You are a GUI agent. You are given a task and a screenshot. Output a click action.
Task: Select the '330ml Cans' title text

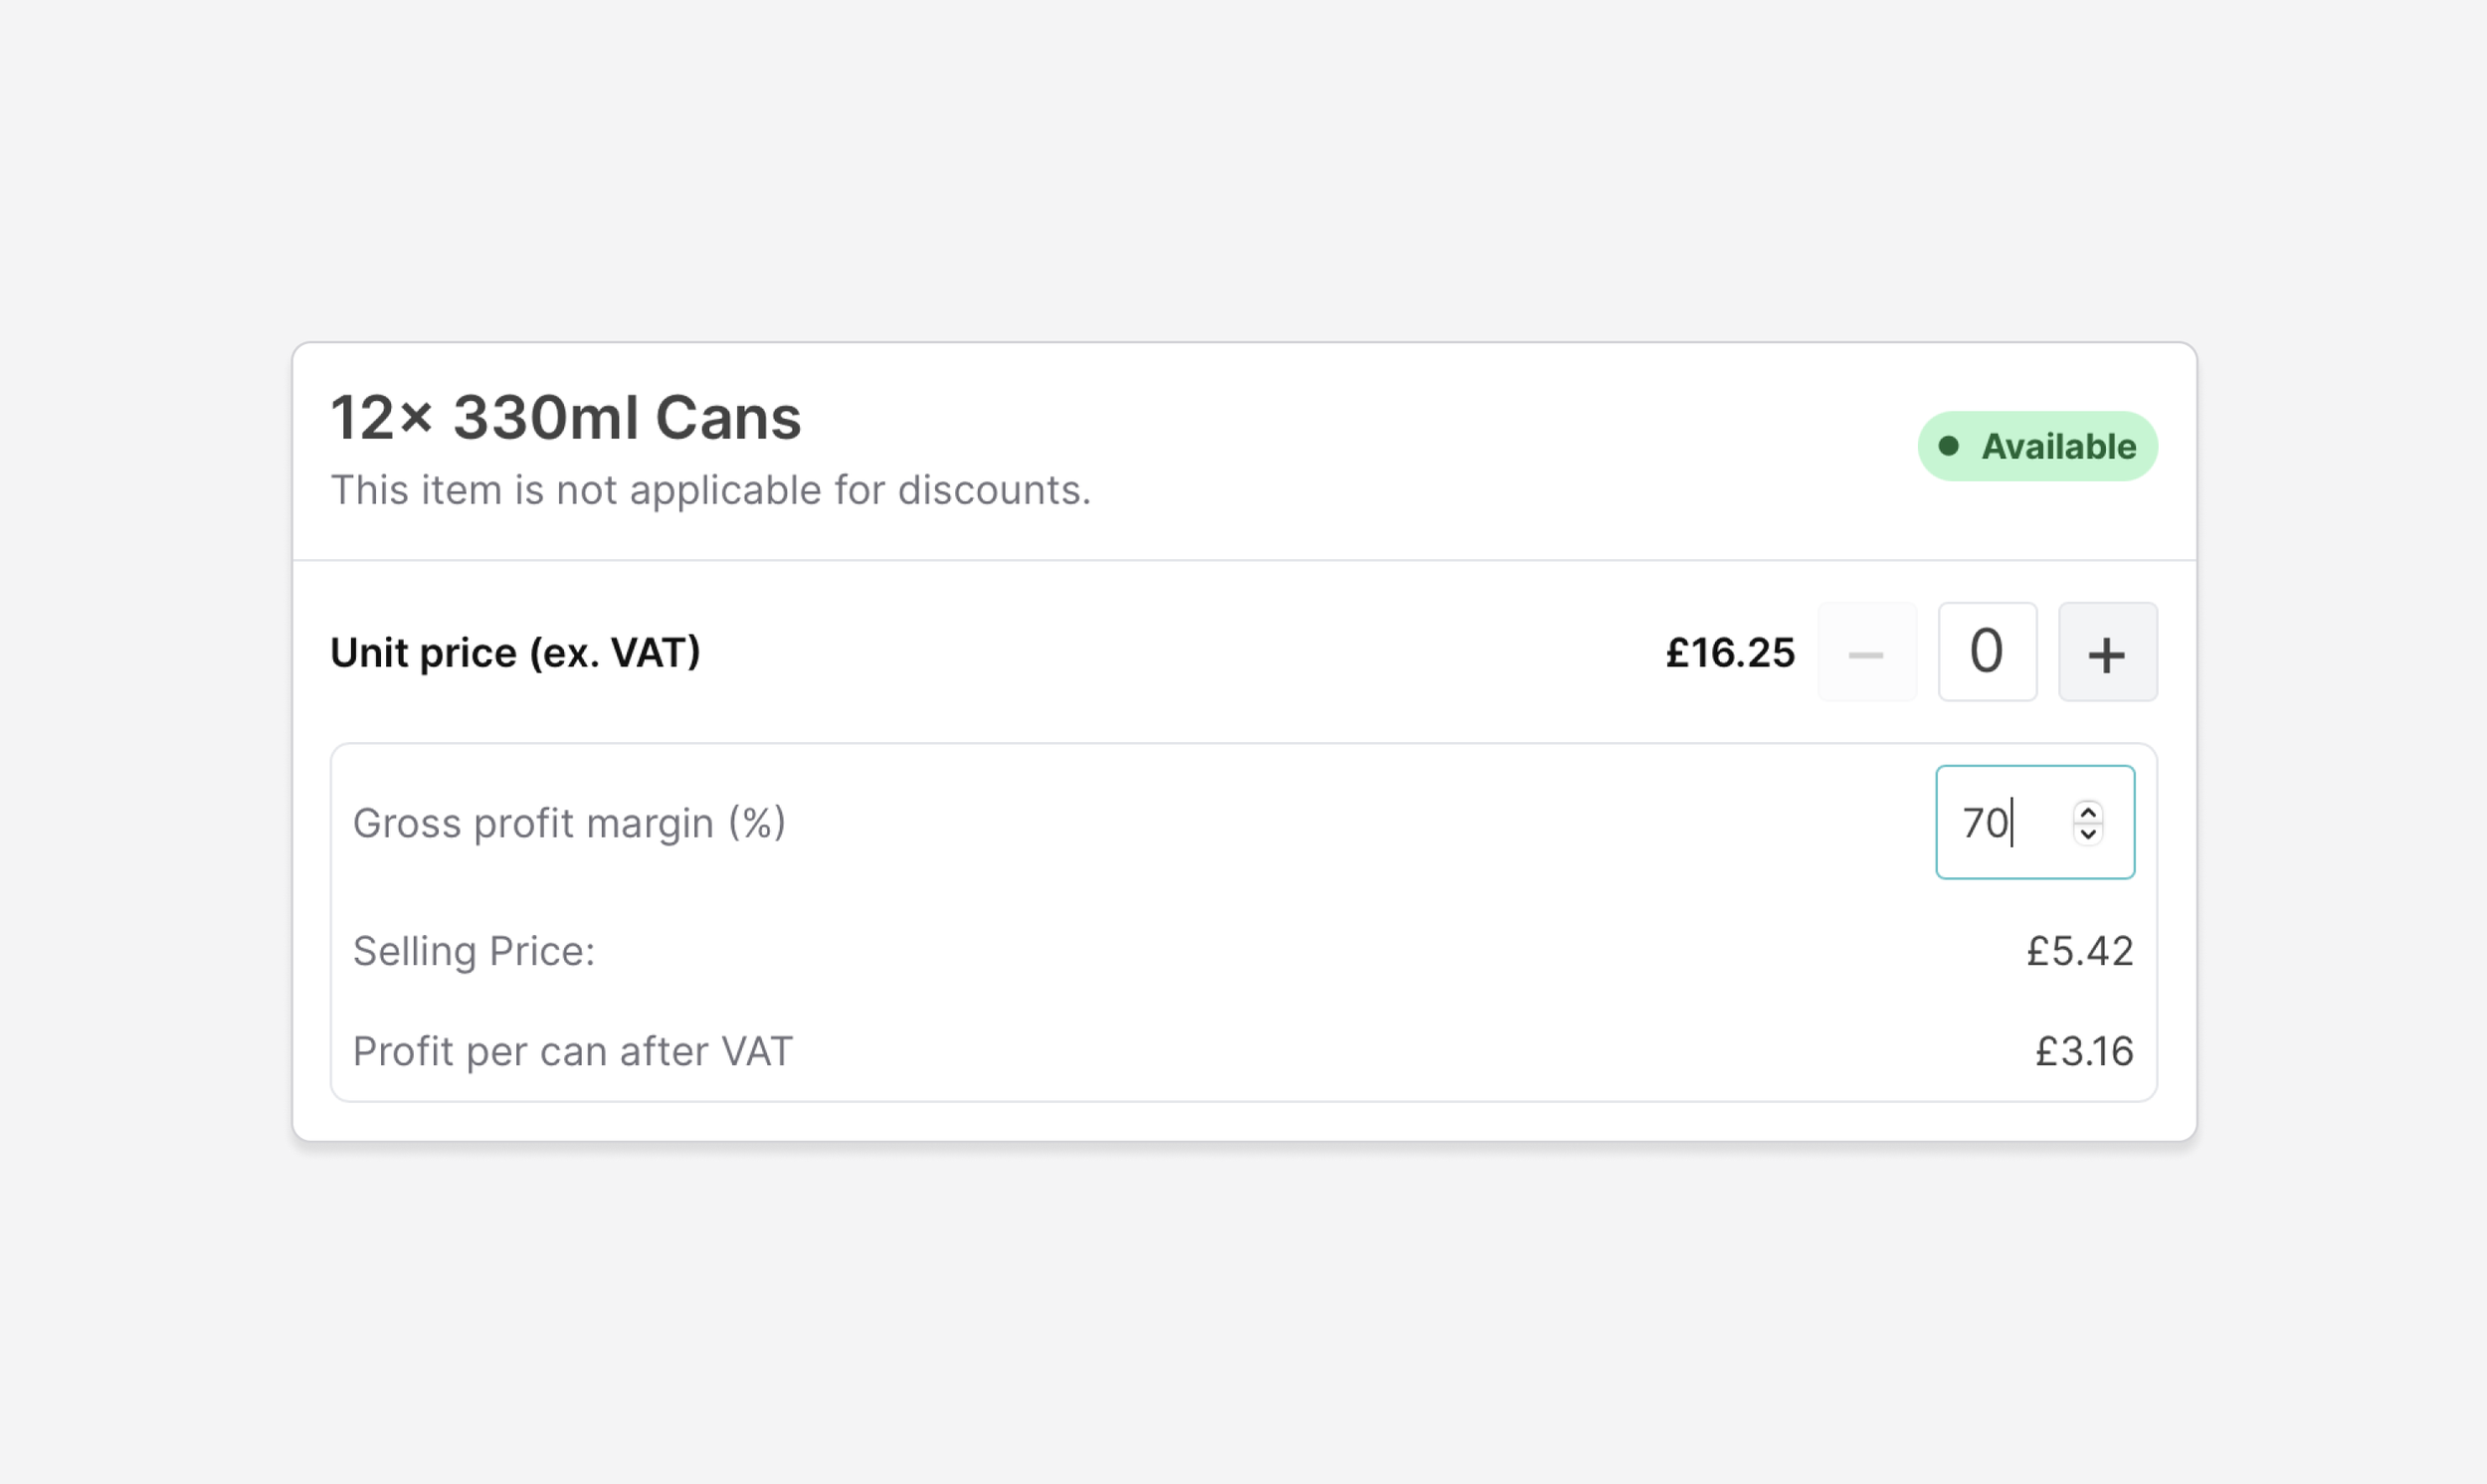click(627, 418)
